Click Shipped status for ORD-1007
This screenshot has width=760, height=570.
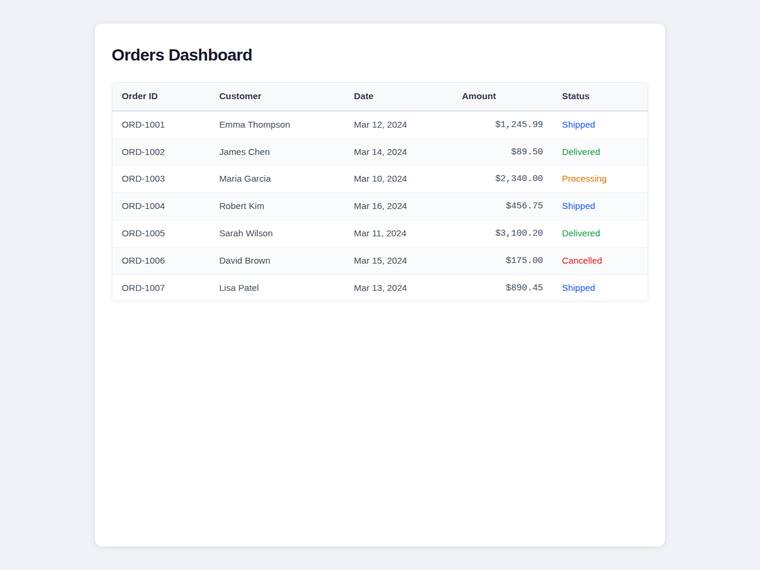tap(578, 288)
